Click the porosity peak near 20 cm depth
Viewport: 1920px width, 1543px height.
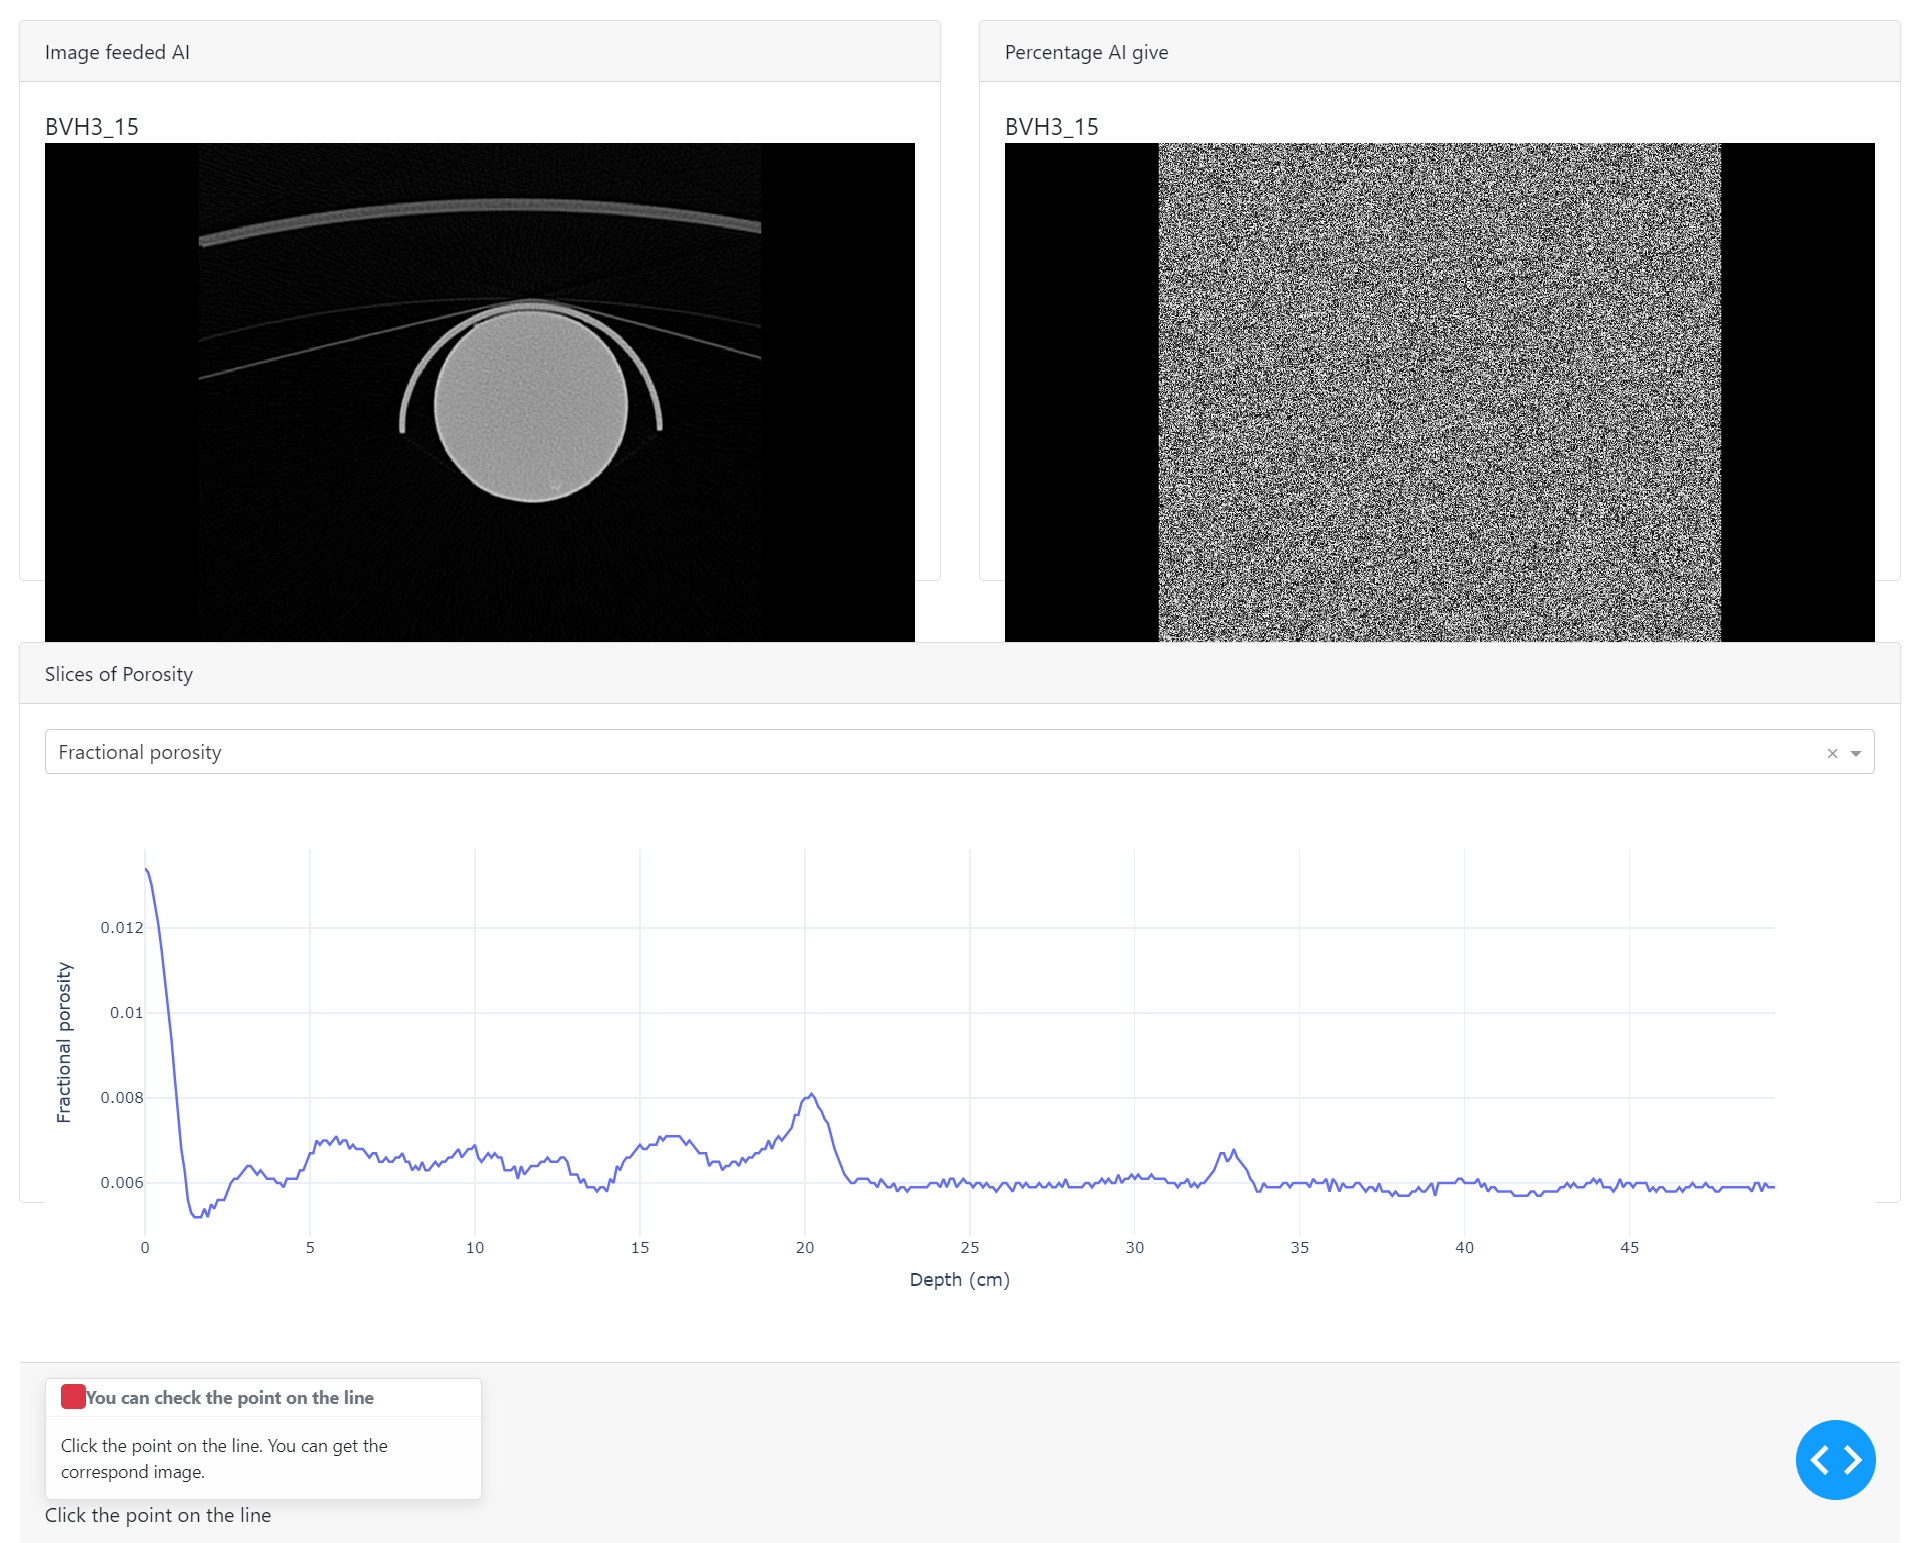pyautogui.click(x=811, y=1094)
